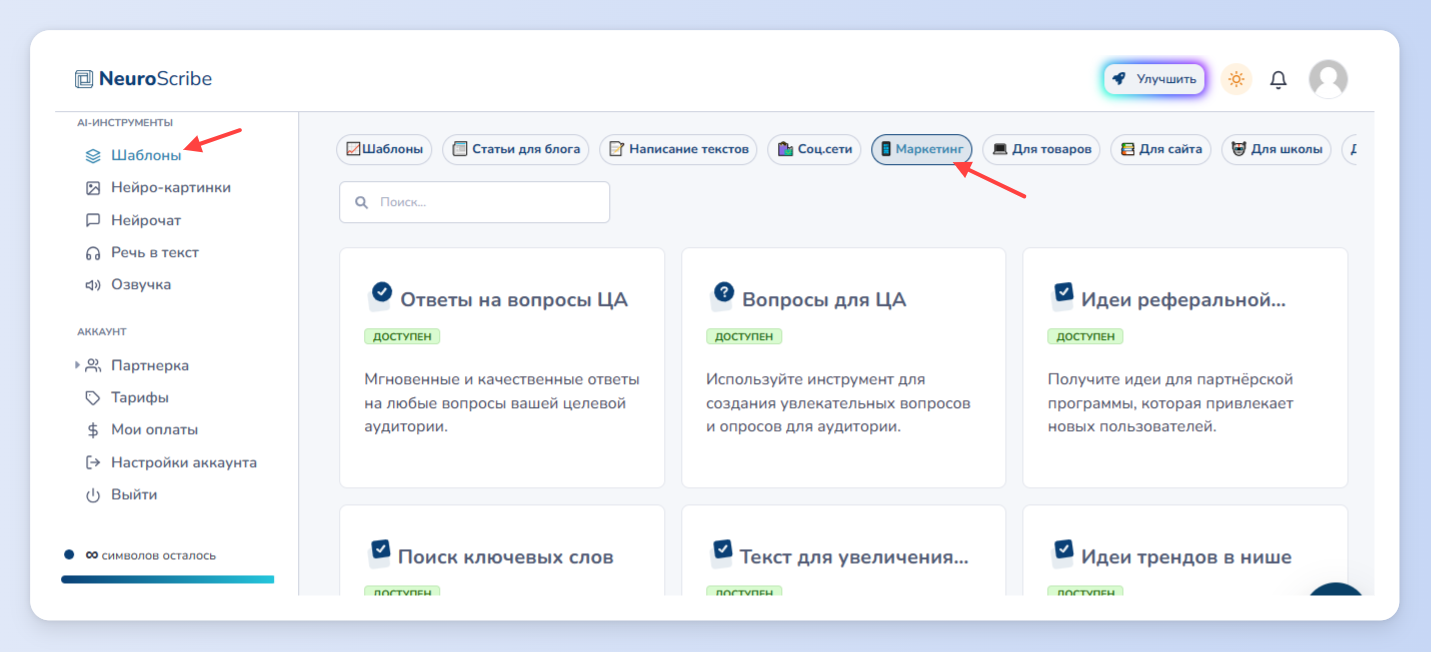Click the Нейрочат chat bubble icon
Viewport: 1431px width, 652px height.
click(x=93, y=220)
